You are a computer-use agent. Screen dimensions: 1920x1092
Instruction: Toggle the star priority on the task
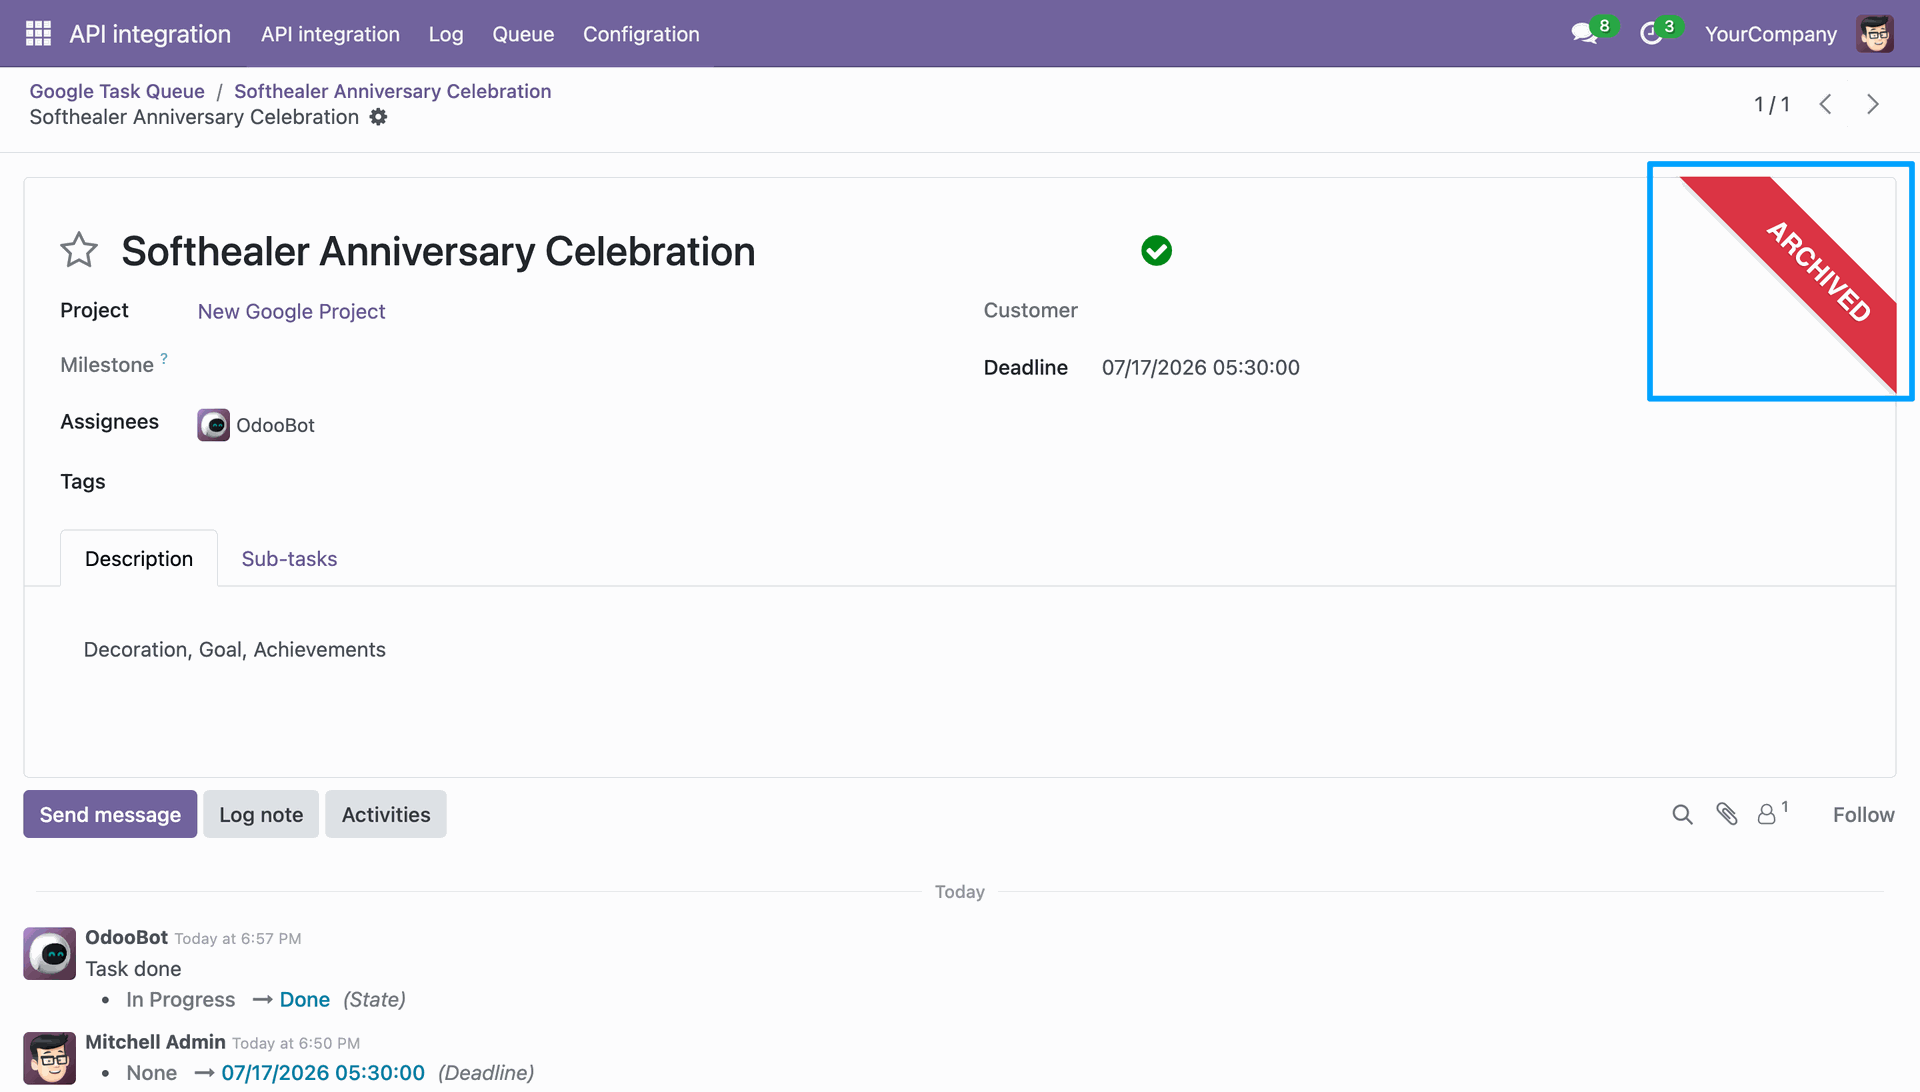[79, 250]
